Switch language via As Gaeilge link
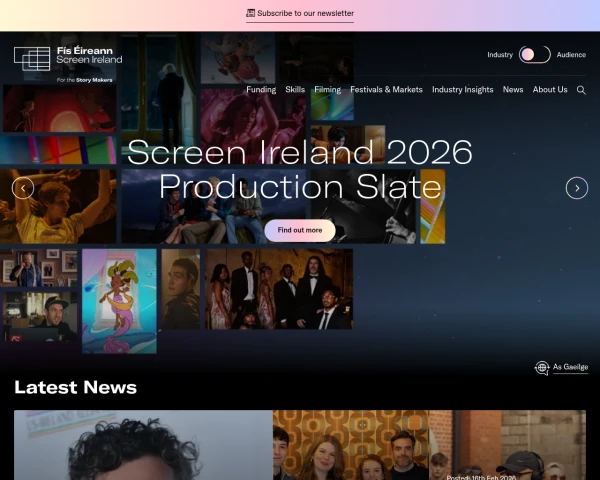 (570, 367)
